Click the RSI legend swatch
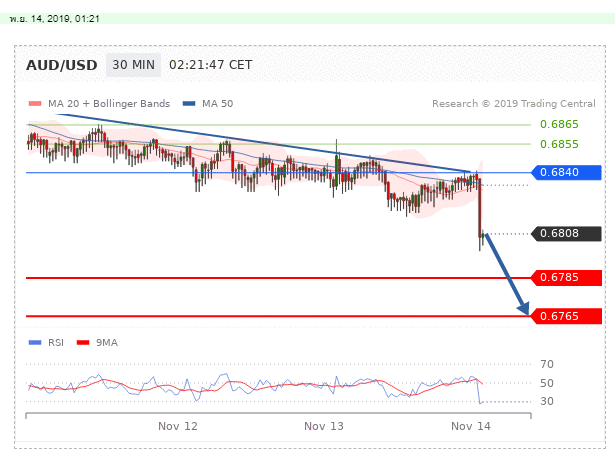This screenshot has height=458, width=615. tap(35, 343)
